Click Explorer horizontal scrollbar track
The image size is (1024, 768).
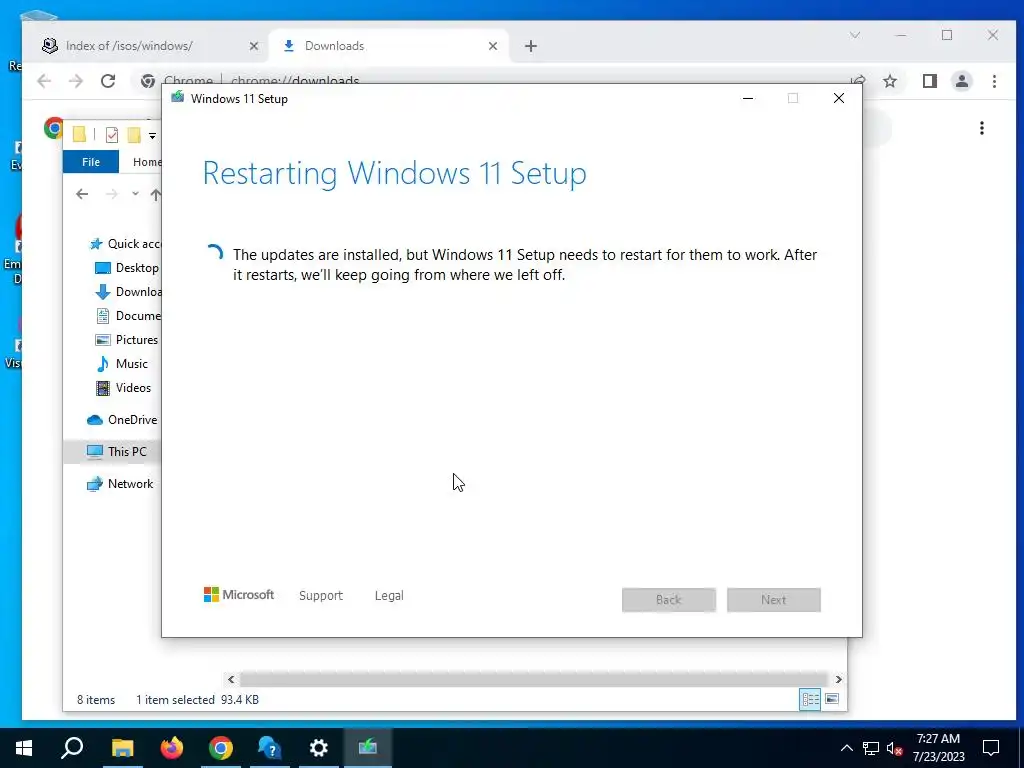534,679
